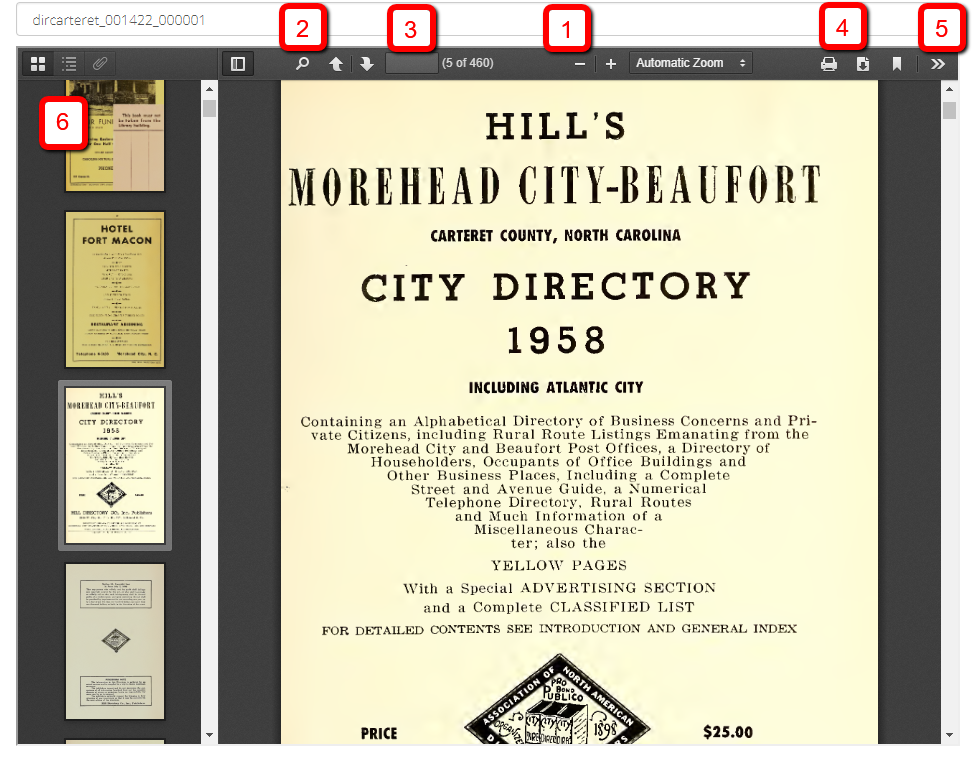Click the 'YELLOW PAGES' line
The height and width of the screenshot is (759, 976).
coord(558,565)
